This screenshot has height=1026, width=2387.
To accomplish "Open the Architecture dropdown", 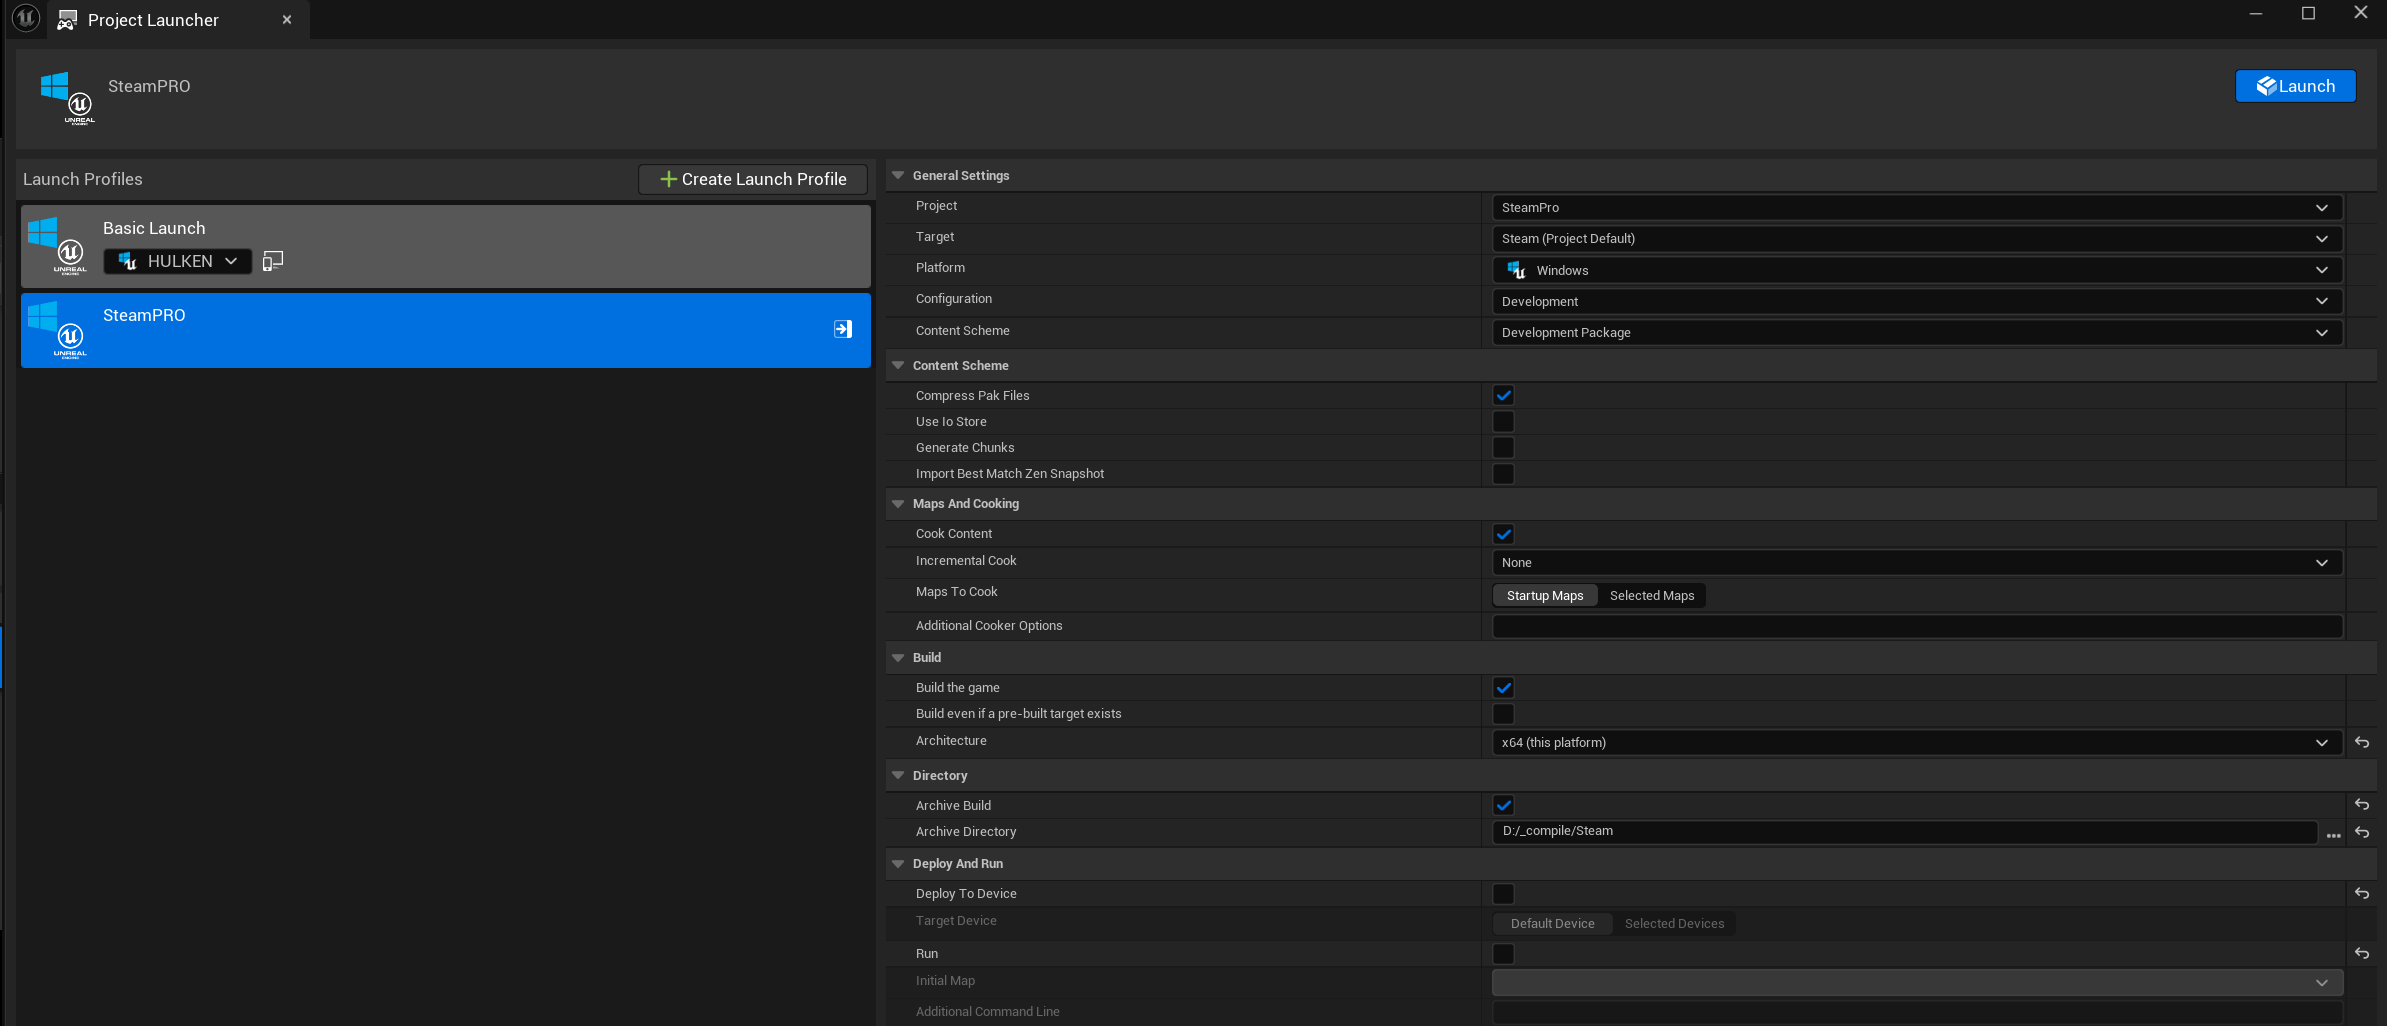I will pyautogui.click(x=1917, y=742).
